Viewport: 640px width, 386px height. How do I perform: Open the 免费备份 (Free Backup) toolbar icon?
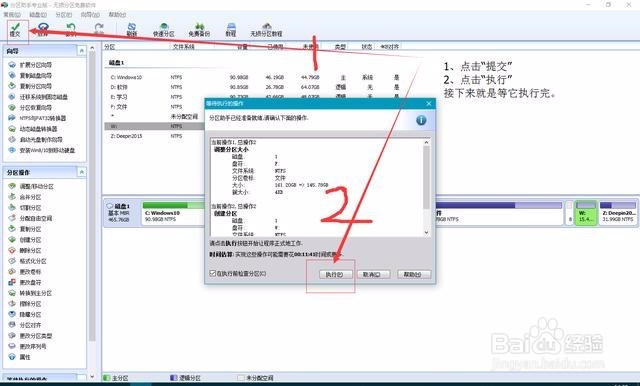(x=199, y=27)
